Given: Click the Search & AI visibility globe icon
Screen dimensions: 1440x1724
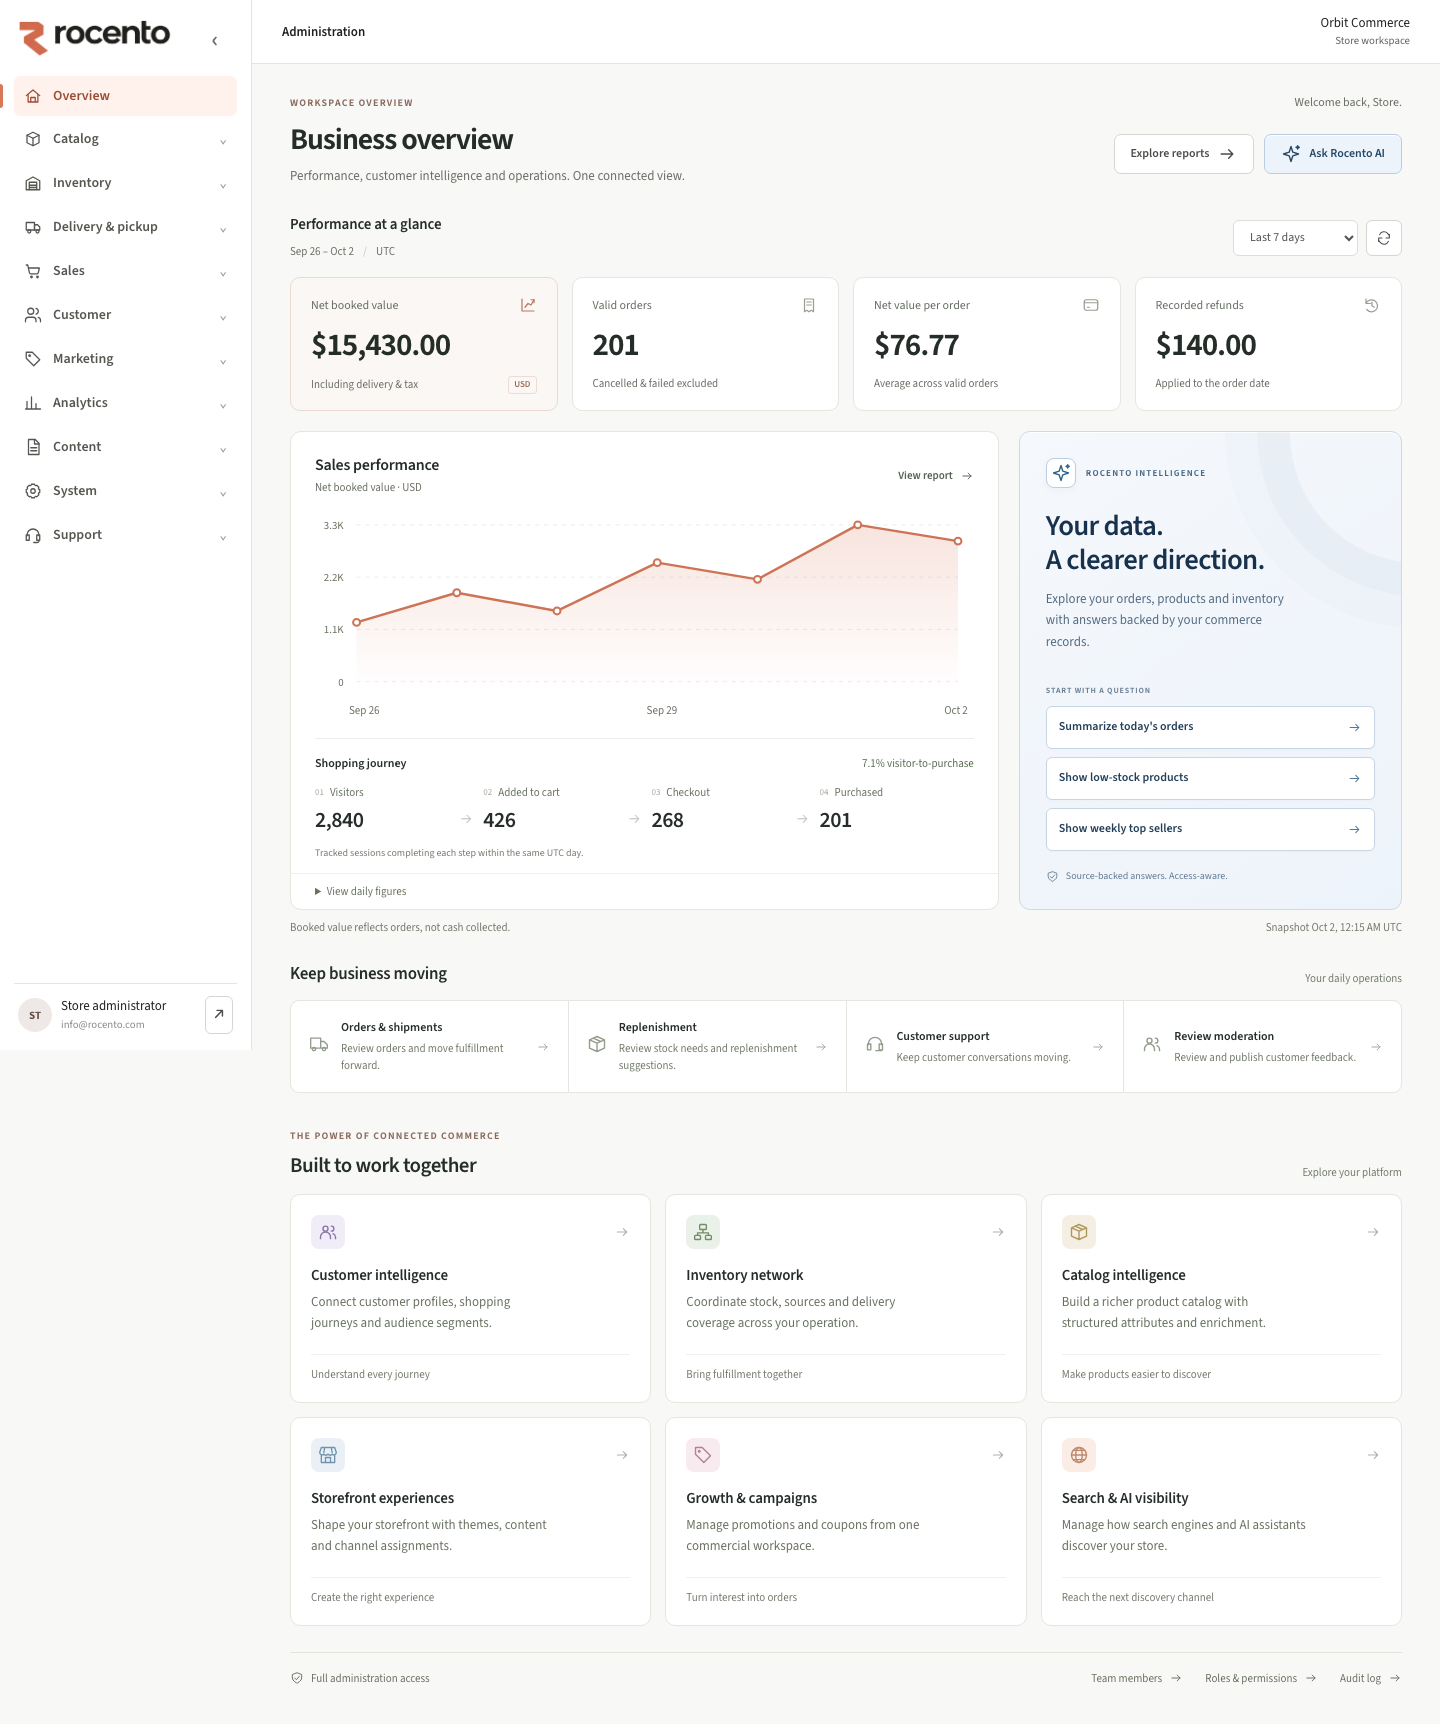Looking at the screenshot, I should point(1079,1455).
